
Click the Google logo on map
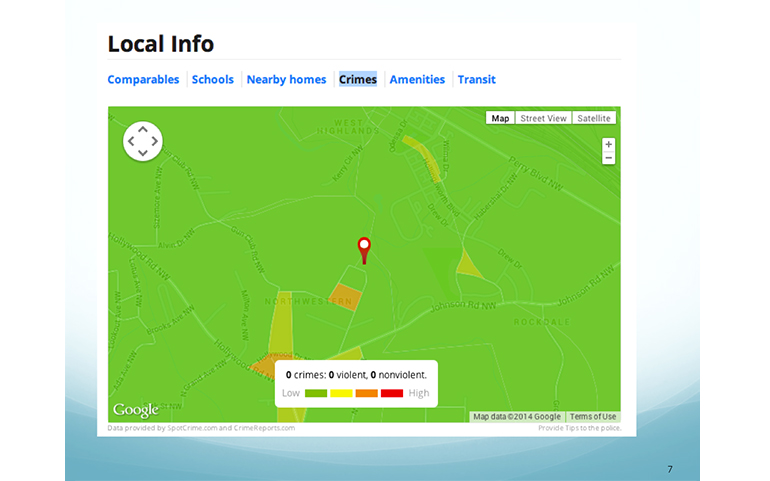pyautogui.click(x=135, y=410)
